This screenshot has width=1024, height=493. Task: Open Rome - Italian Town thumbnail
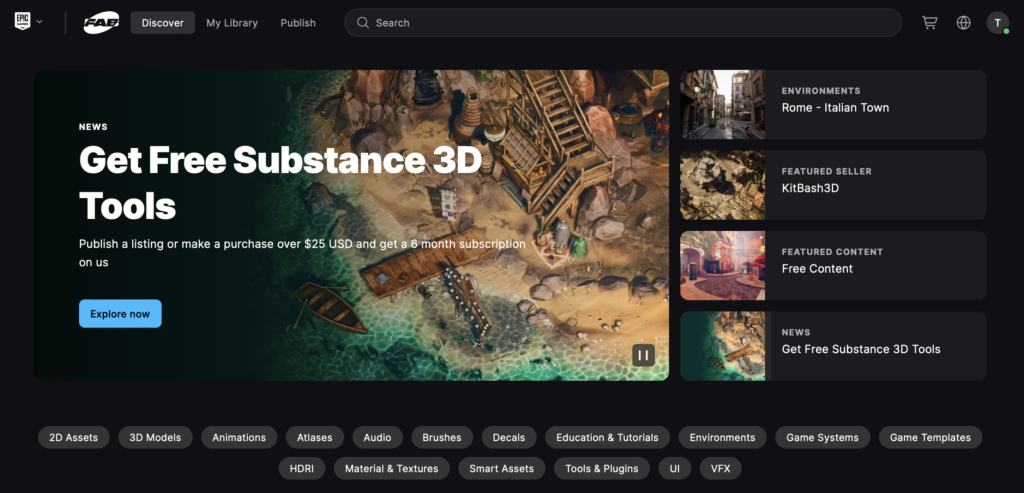[x=722, y=104]
